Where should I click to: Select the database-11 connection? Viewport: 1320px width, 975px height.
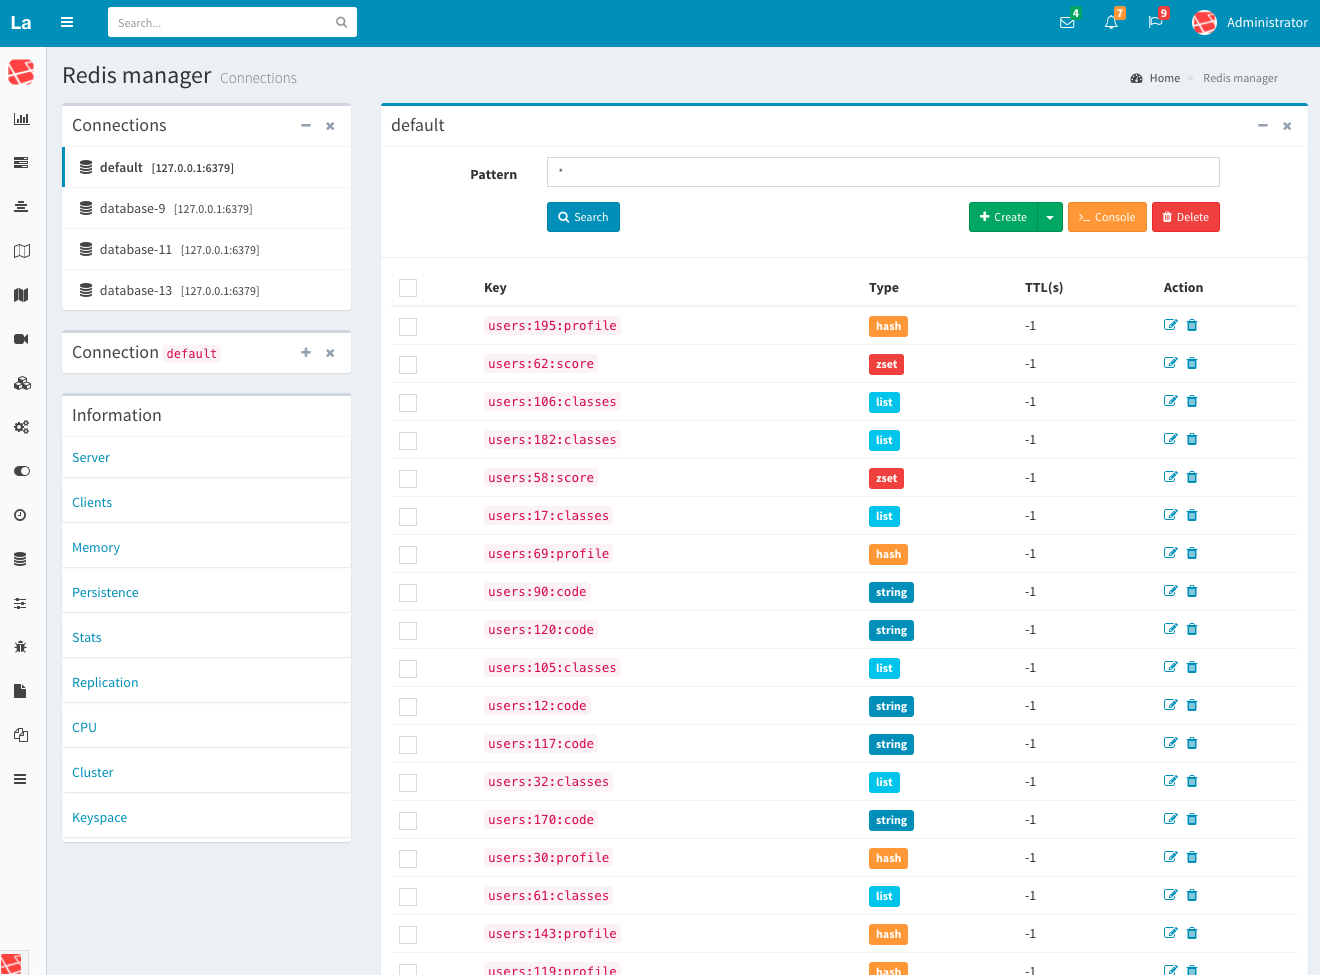click(x=207, y=249)
